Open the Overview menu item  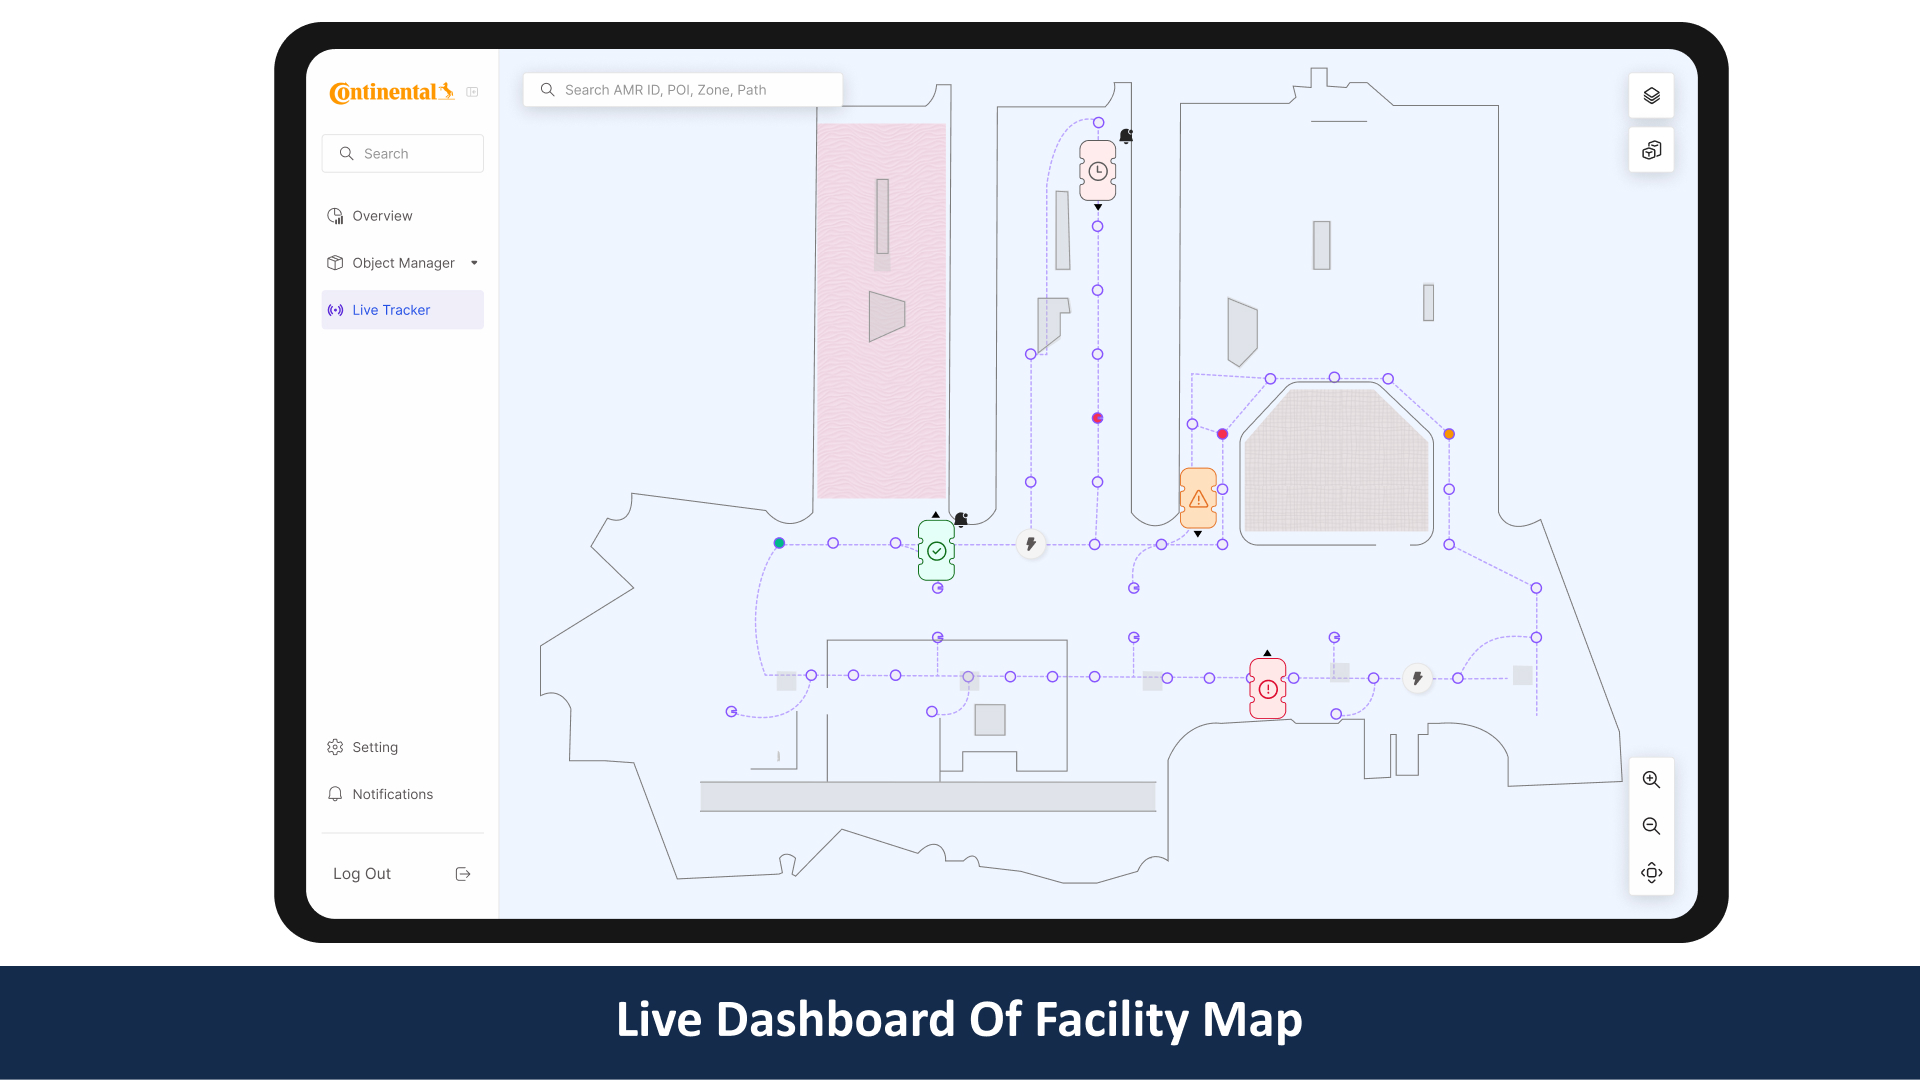pyautogui.click(x=382, y=216)
